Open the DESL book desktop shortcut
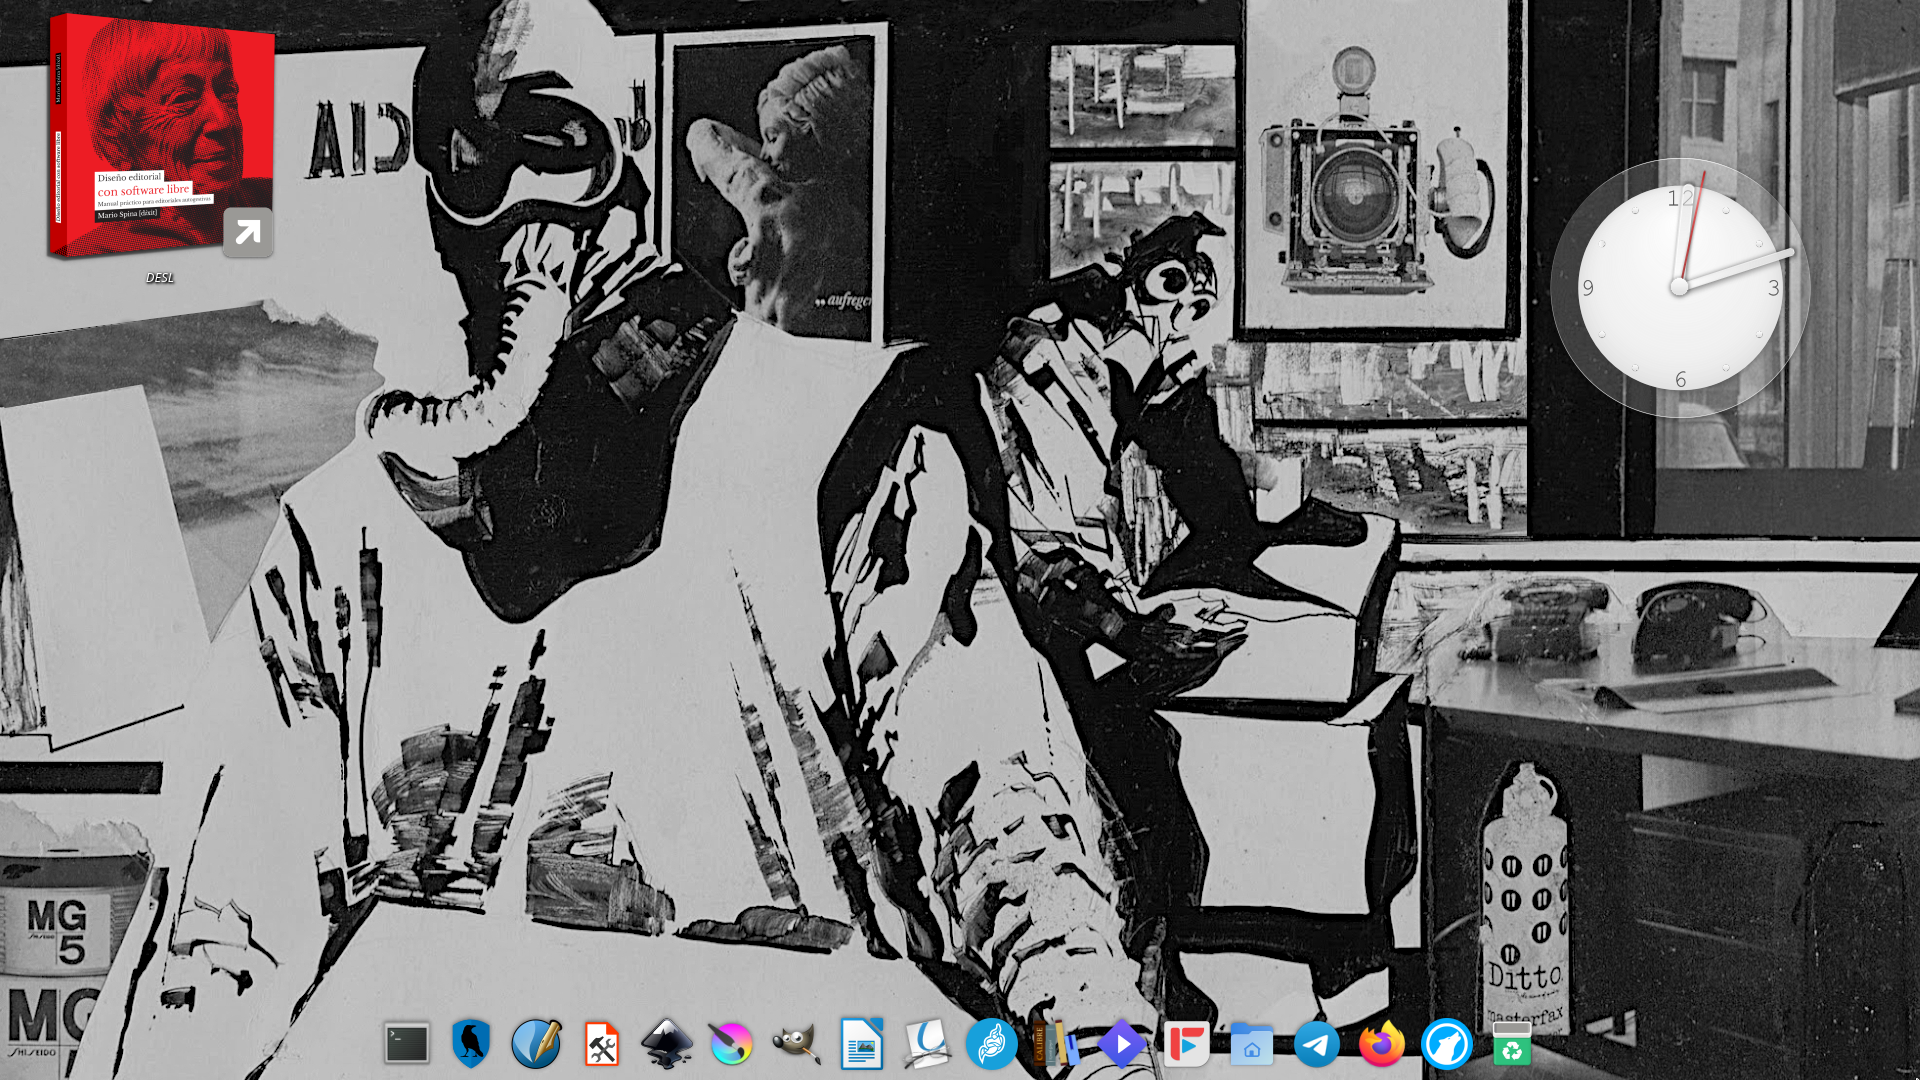This screenshot has width=1920, height=1080. (161, 138)
